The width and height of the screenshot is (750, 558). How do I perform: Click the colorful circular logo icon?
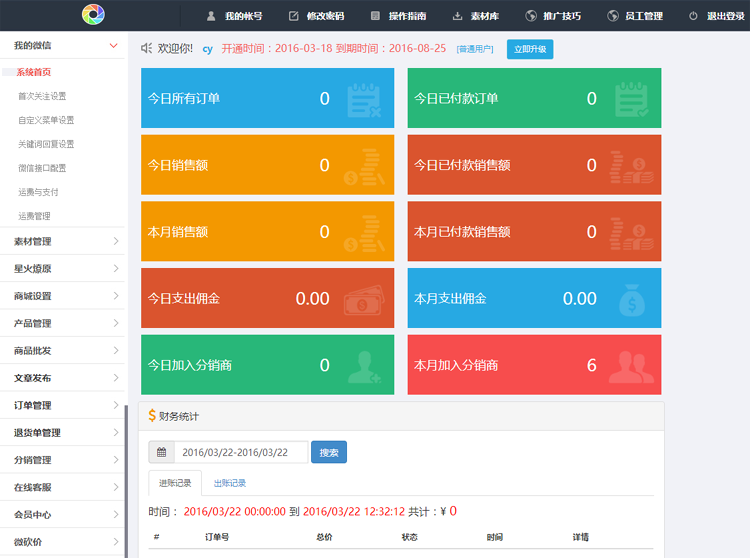point(93,15)
